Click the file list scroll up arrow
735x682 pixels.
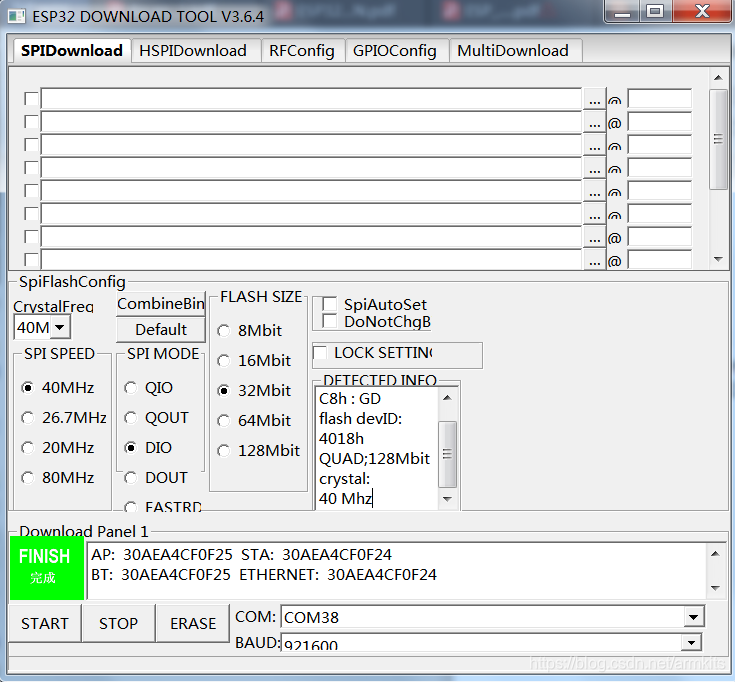click(718, 78)
